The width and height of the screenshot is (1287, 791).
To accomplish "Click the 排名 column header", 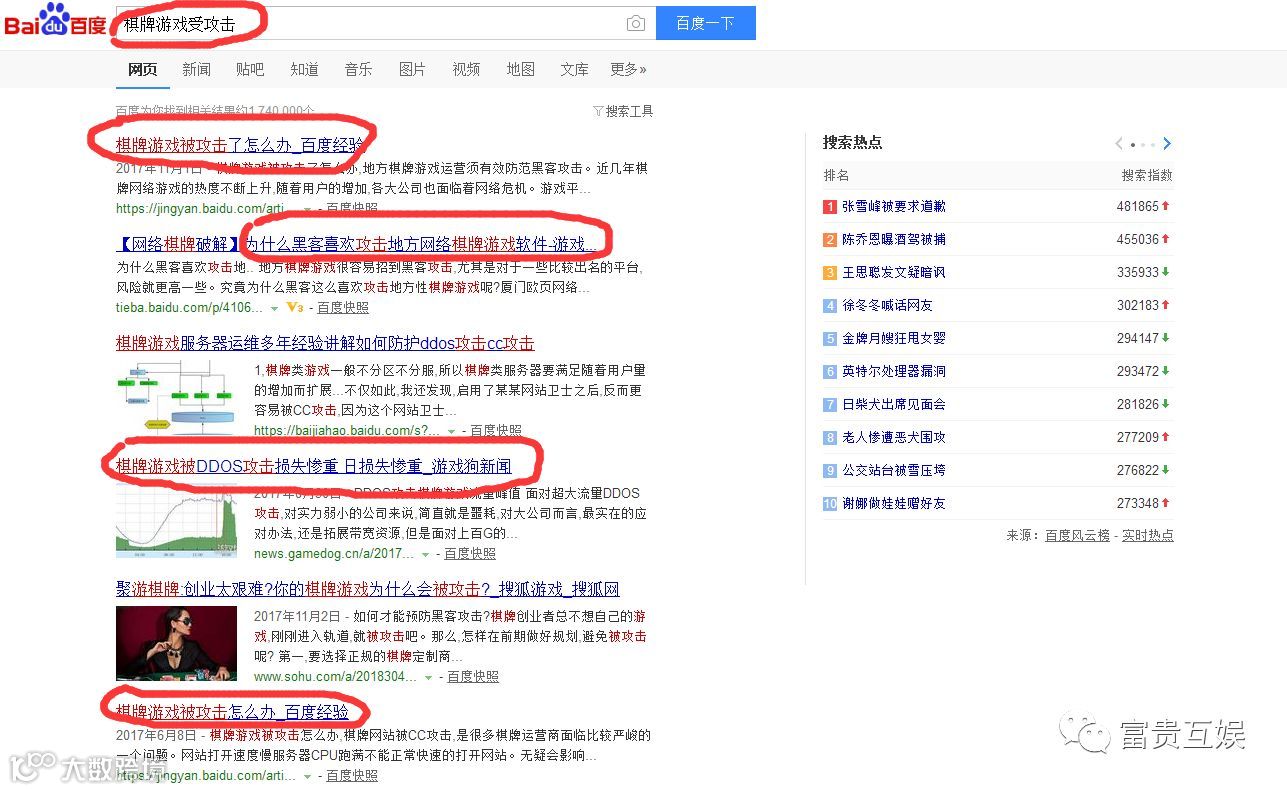I will (x=836, y=175).
